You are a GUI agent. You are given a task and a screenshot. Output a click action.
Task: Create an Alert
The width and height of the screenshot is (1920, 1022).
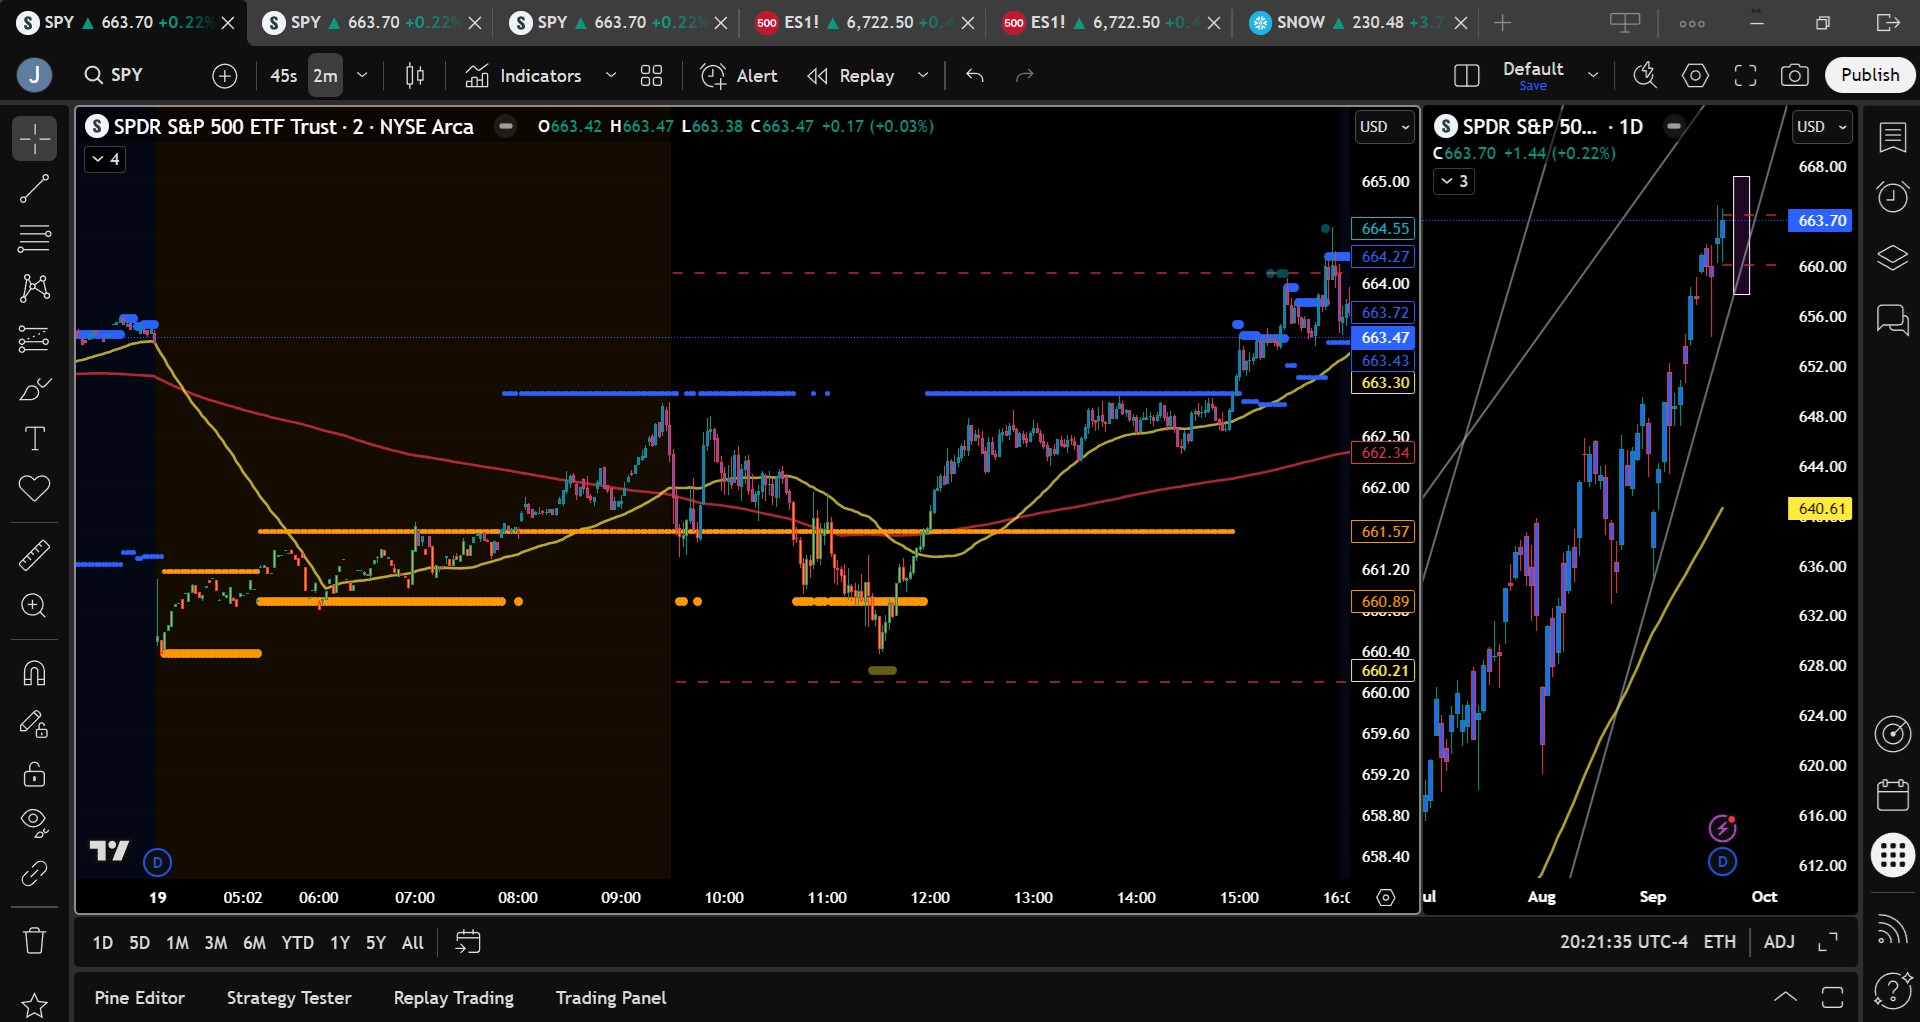coord(739,76)
